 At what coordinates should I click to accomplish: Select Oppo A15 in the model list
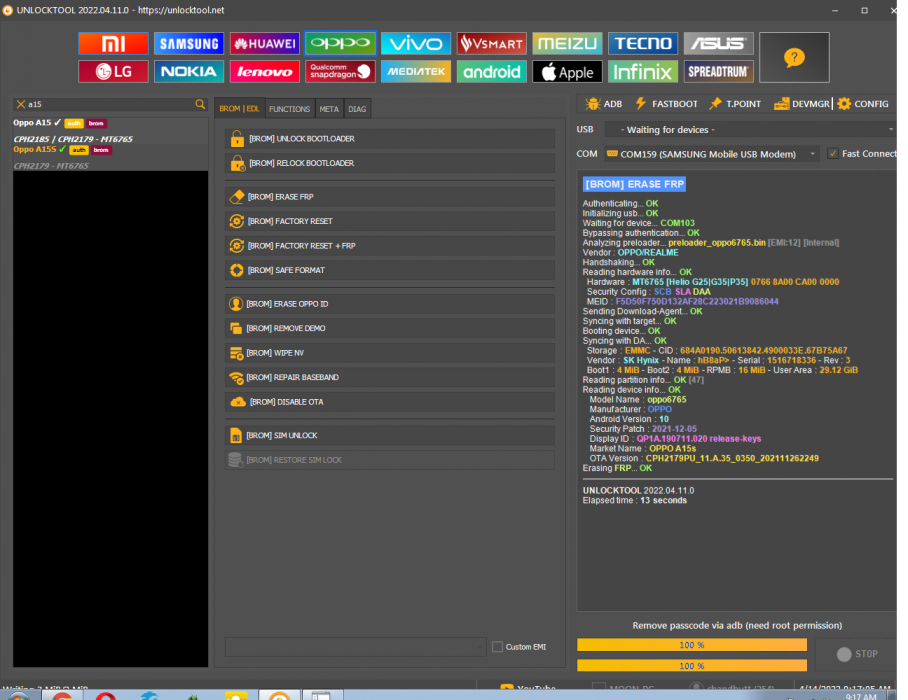110,130
